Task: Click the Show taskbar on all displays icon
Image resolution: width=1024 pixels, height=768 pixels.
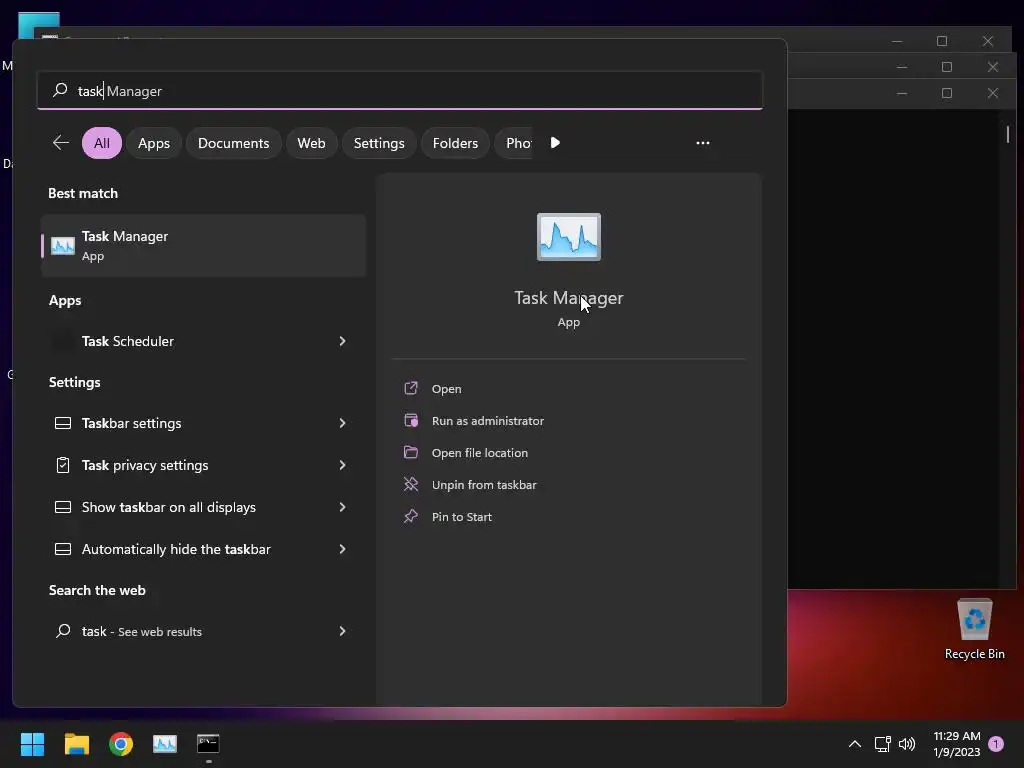Action: click(63, 507)
